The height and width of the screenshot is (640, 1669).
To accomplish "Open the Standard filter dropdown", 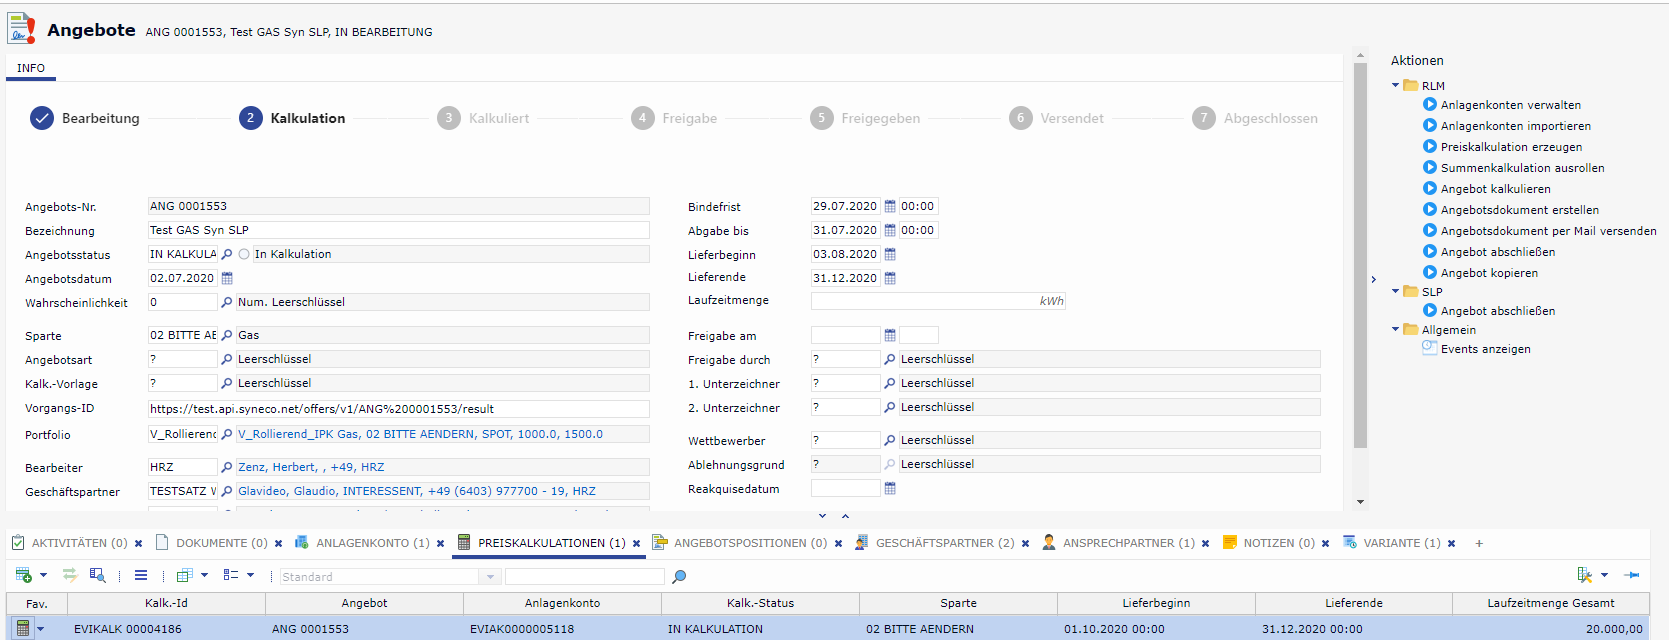I will coord(490,577).
